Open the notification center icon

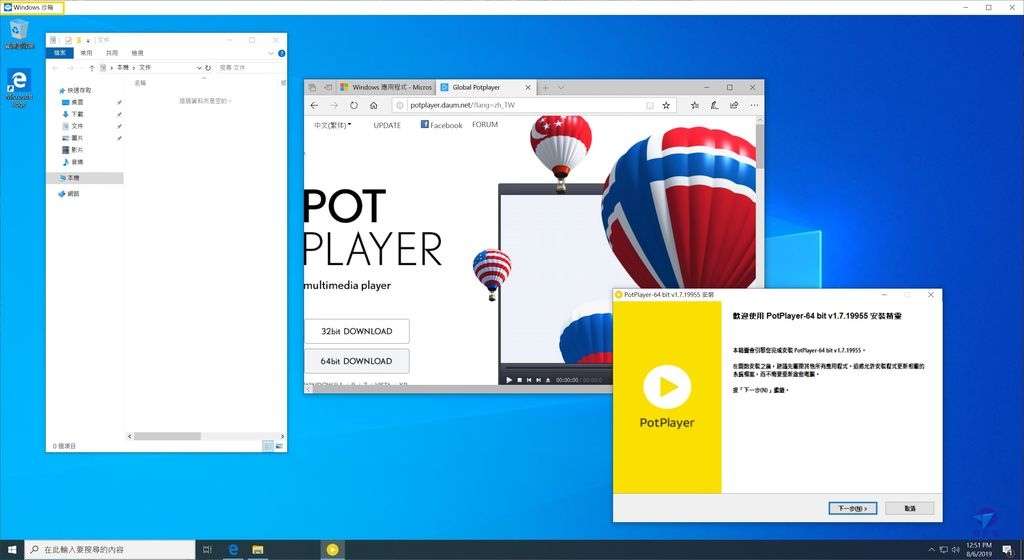[x=1007, y=550]
